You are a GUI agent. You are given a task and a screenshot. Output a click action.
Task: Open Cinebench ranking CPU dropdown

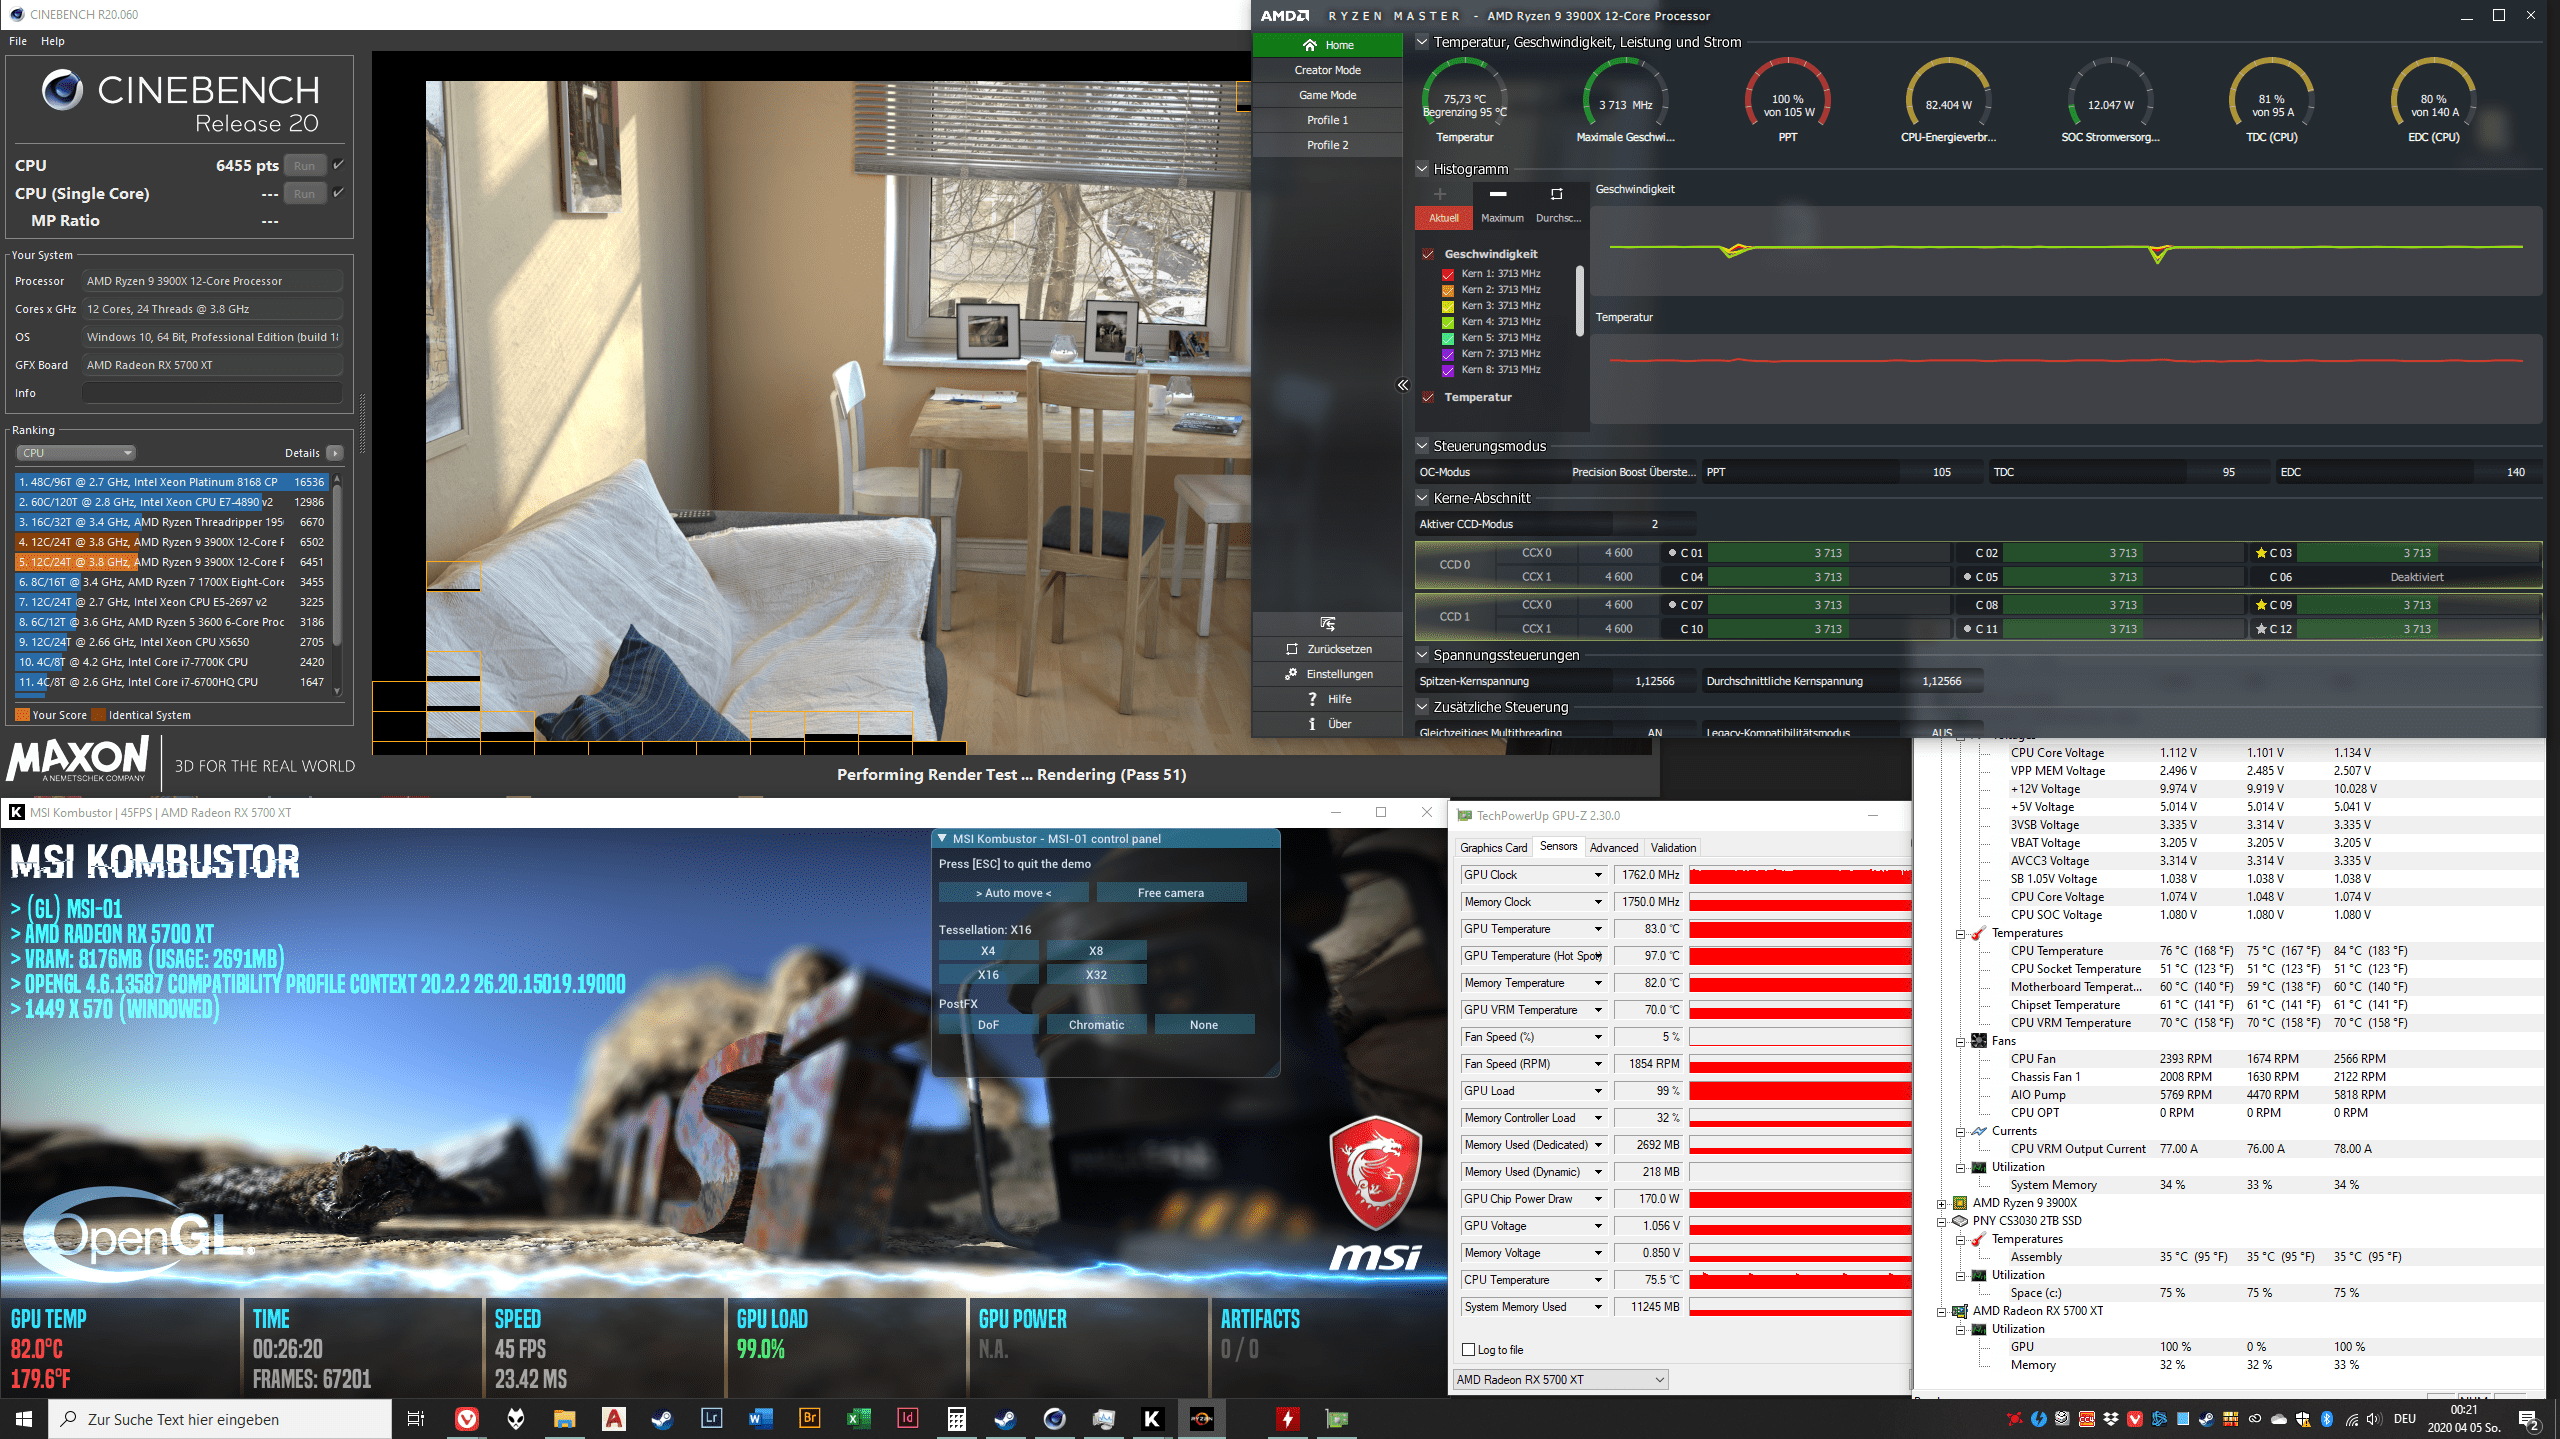[x=76, y=453]
